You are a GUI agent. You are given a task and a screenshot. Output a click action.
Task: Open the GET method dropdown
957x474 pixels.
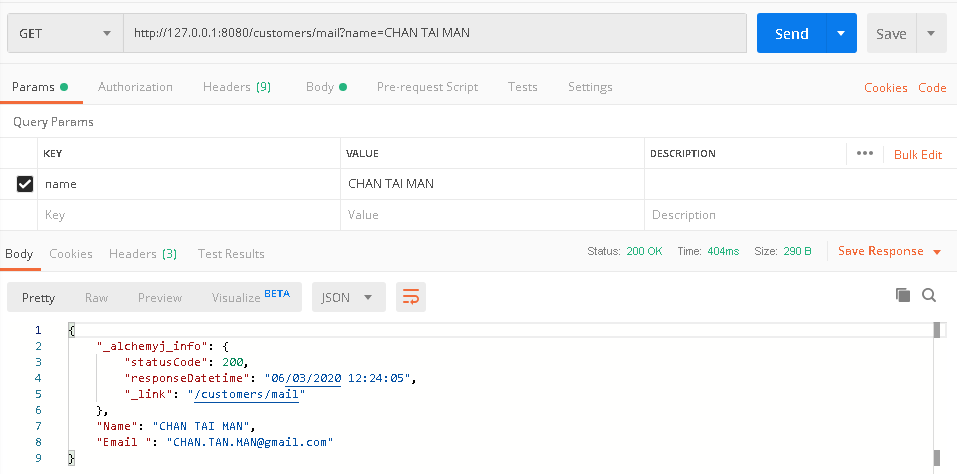(x=64, y=33)
